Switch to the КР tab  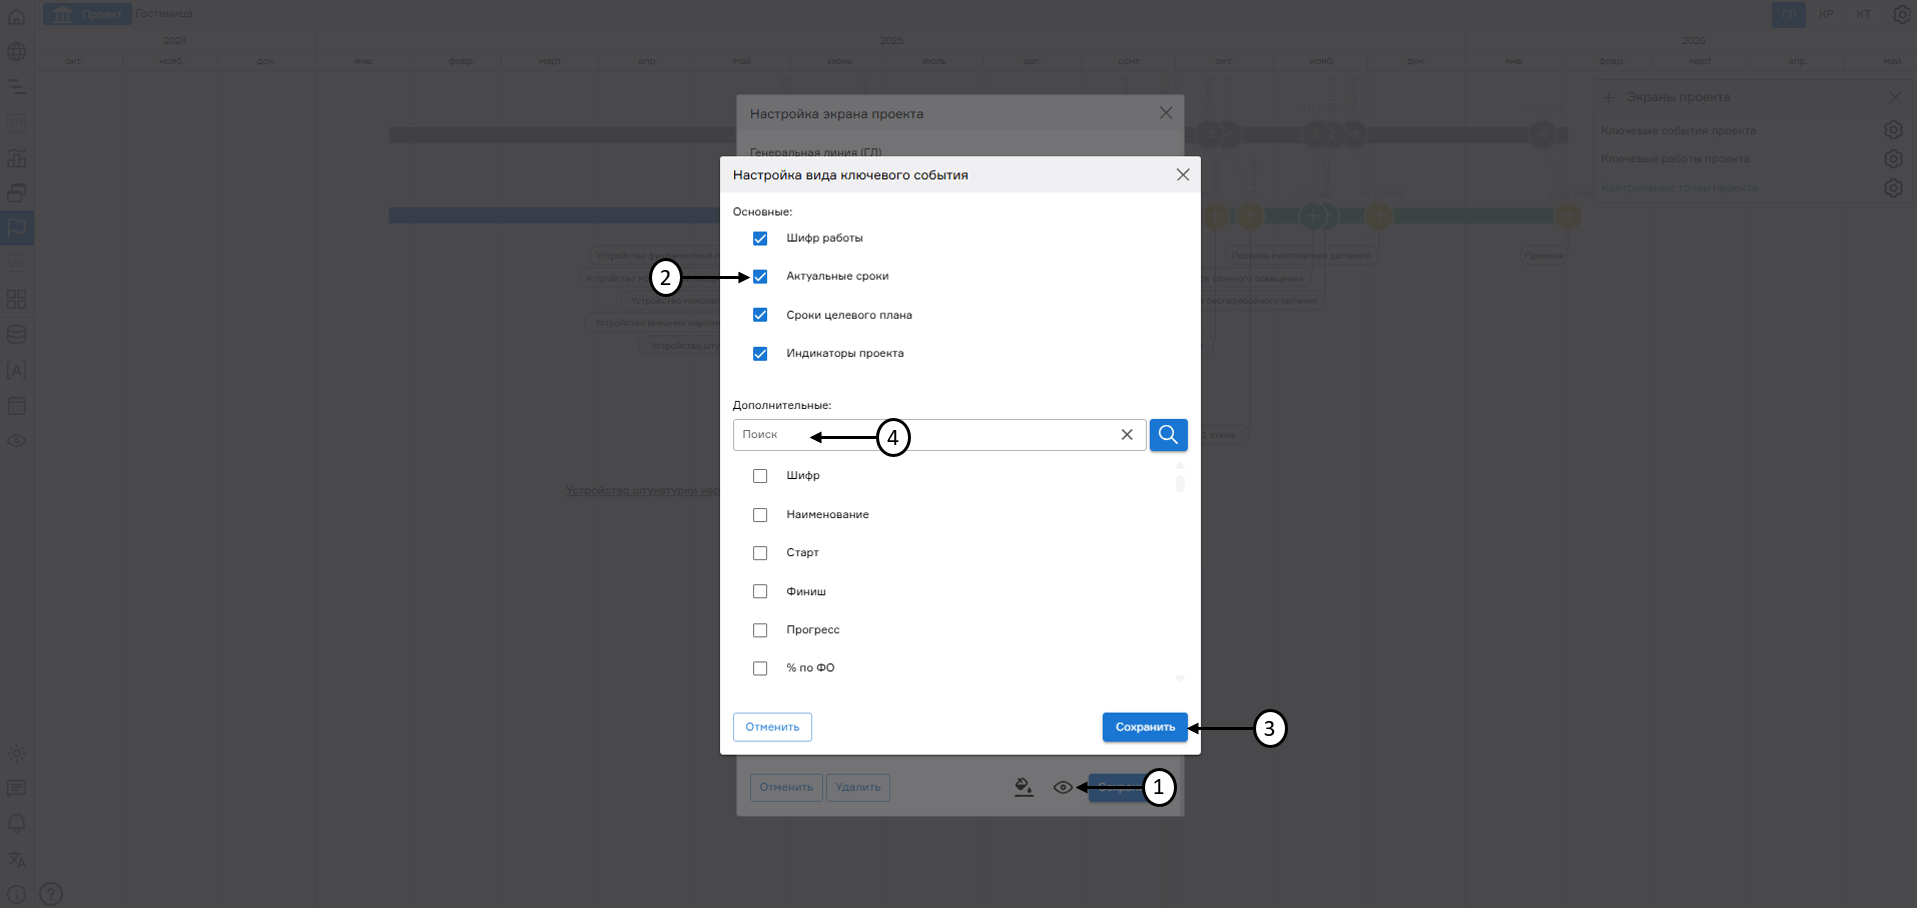pyautogui.click(x=1826, y=14)
